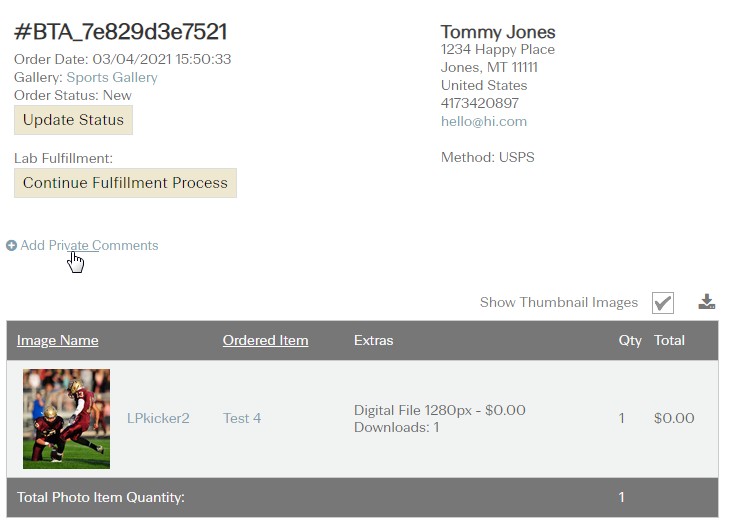Open the Sports Gallery link

[112, 77]
